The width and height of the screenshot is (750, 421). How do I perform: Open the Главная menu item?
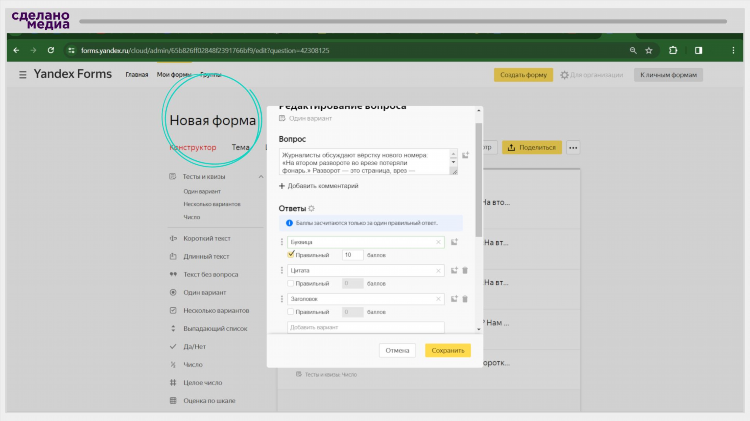coord(137,75)
